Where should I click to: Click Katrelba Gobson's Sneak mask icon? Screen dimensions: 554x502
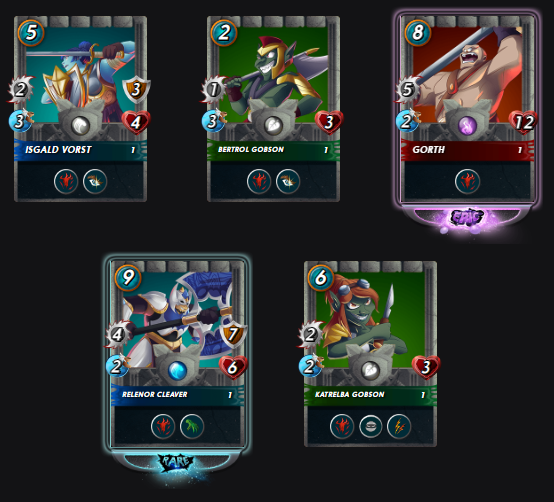pos(371,426)
